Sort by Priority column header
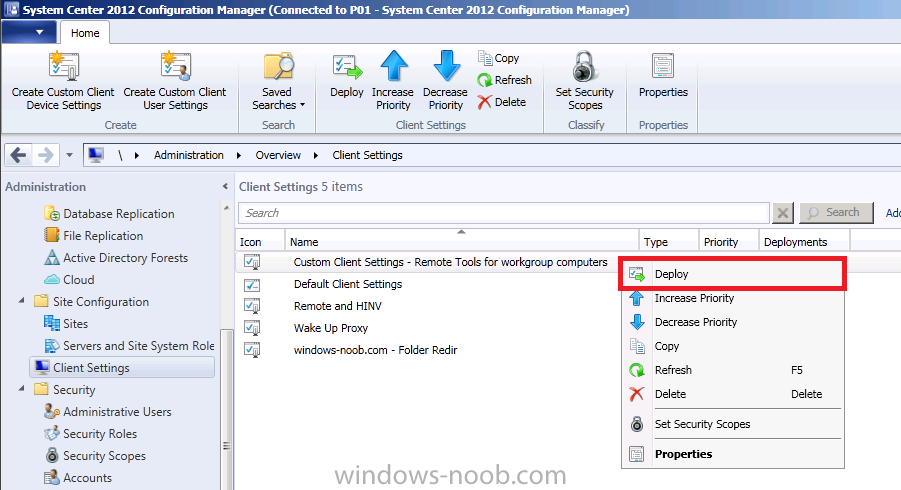This screenshot has height=490, width=901. (x=729, y=242)
